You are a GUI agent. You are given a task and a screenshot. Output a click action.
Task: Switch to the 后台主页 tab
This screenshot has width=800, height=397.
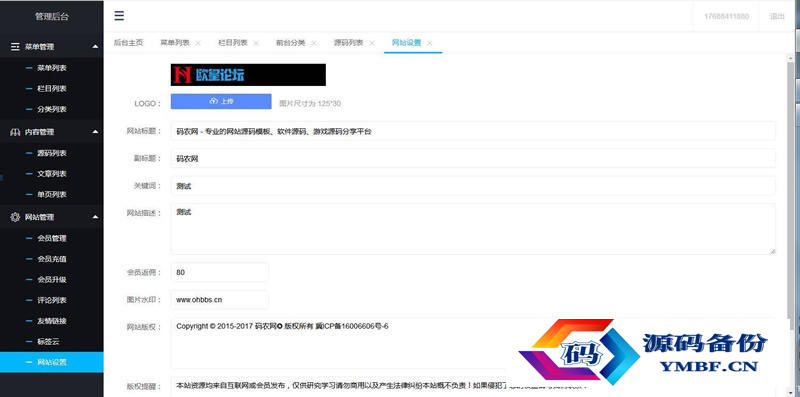(x=129, y=43)
